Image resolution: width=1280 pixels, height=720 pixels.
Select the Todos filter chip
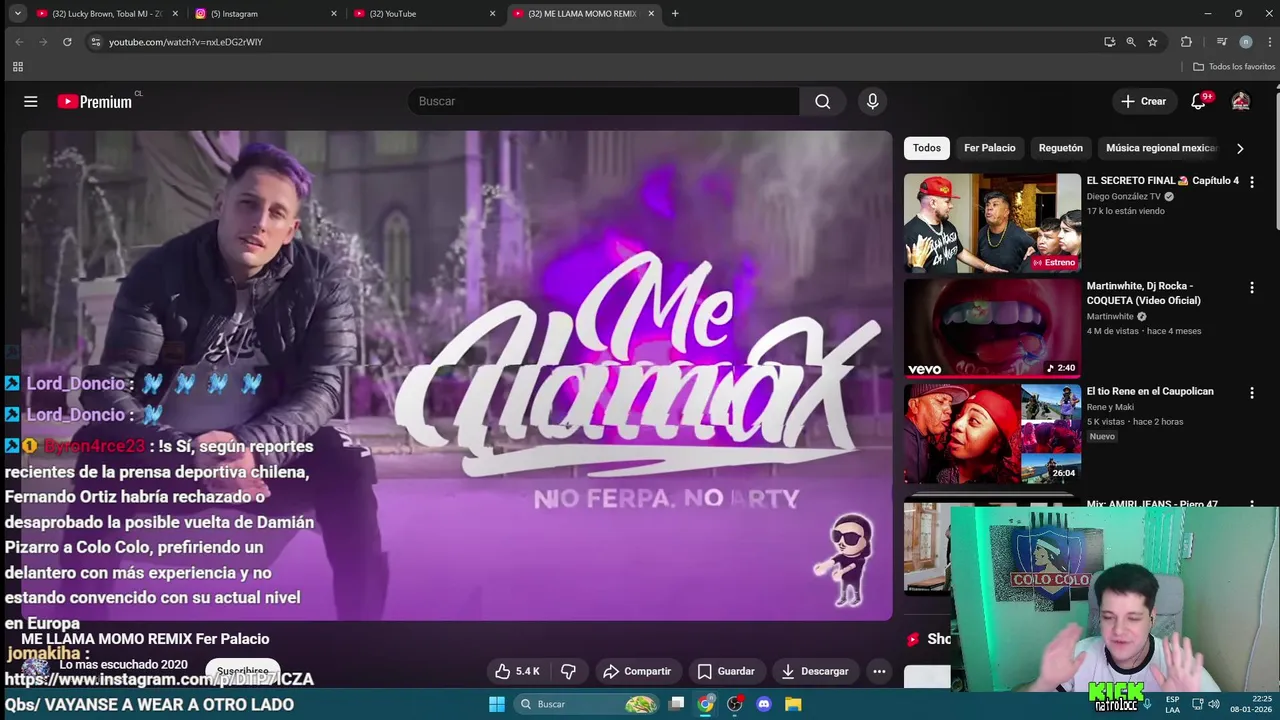point(927,148)
